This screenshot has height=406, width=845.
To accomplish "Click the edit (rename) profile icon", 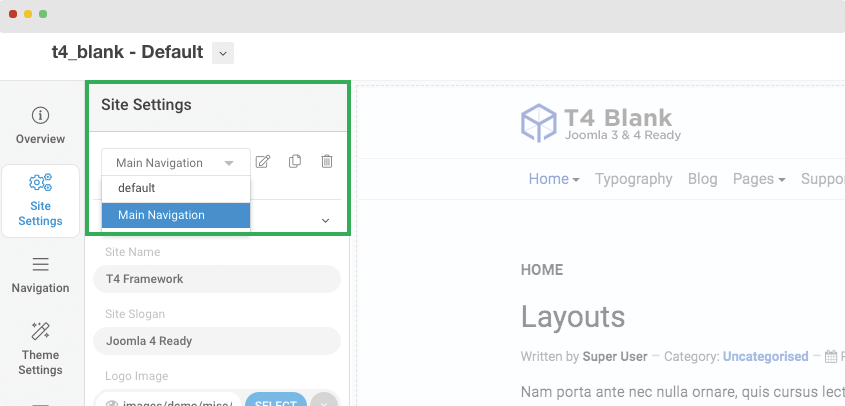I will coord(262,161).
